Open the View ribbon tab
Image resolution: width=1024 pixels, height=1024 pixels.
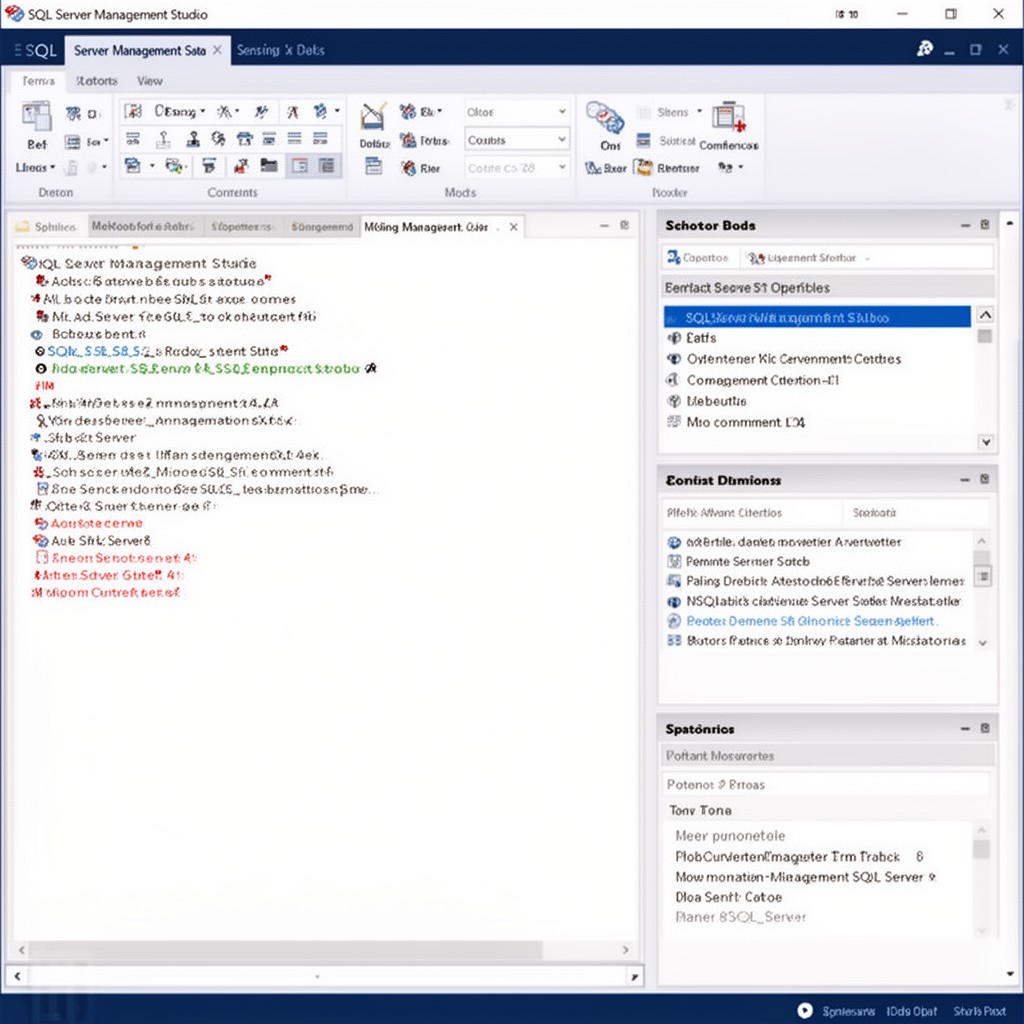[150, 81]
